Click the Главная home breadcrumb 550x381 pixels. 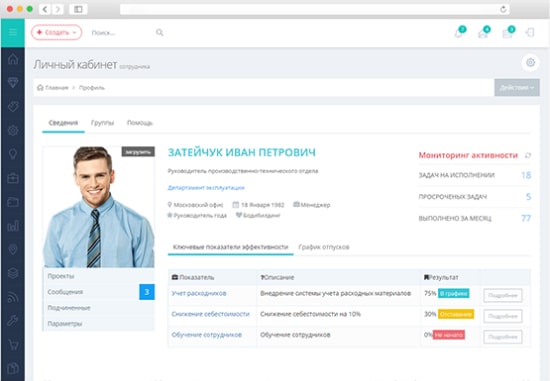click(x=53, y=88)
